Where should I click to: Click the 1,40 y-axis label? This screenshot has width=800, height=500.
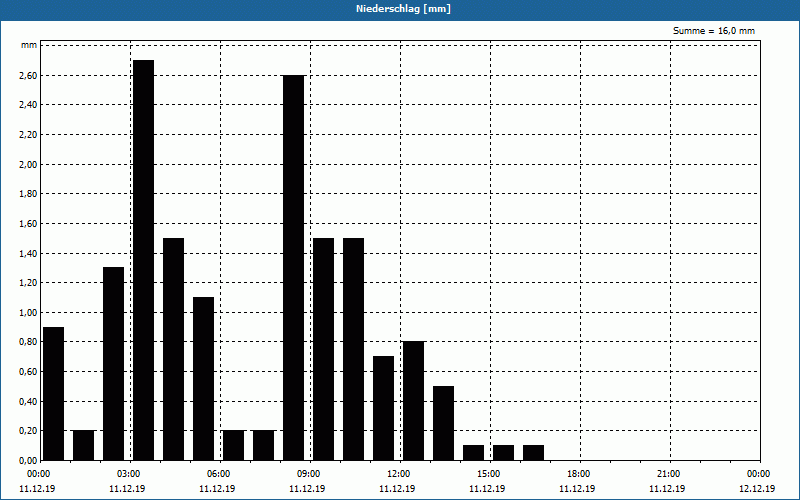[29, 253]
